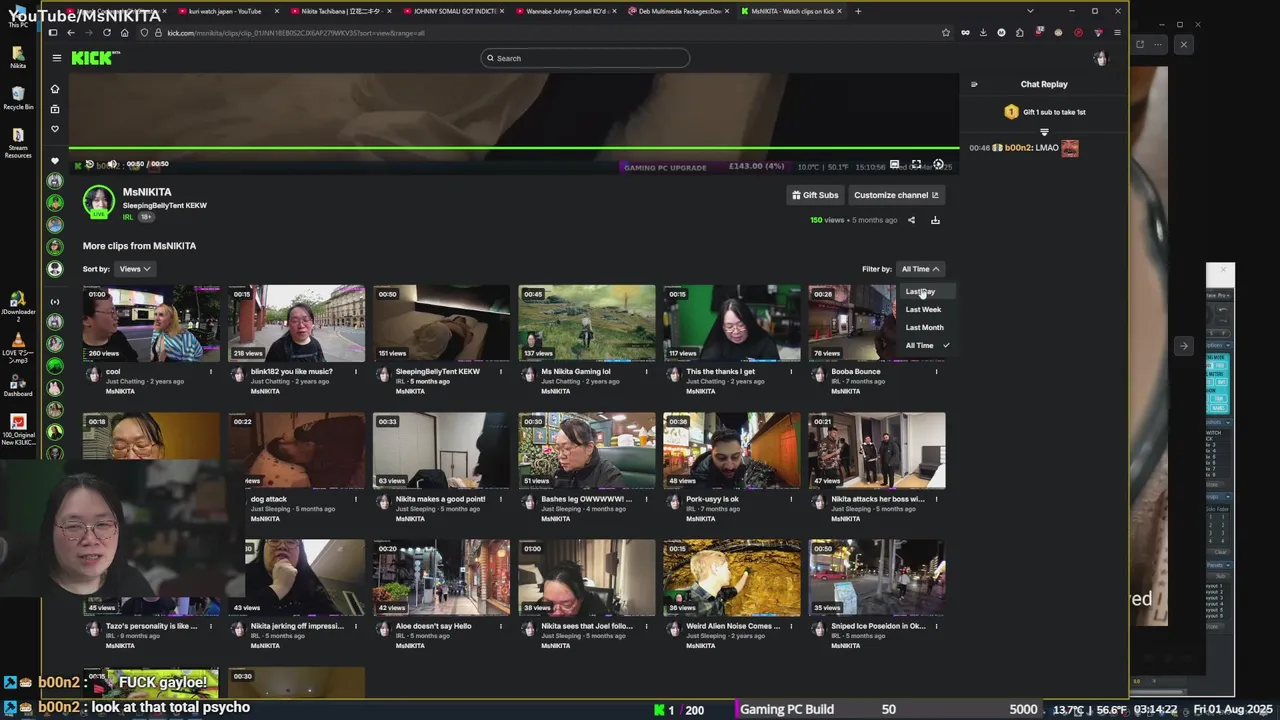Open the Following heart icon in the sidebar
The width and height of the screenshot is (1280, 720).
coord(55,129)
